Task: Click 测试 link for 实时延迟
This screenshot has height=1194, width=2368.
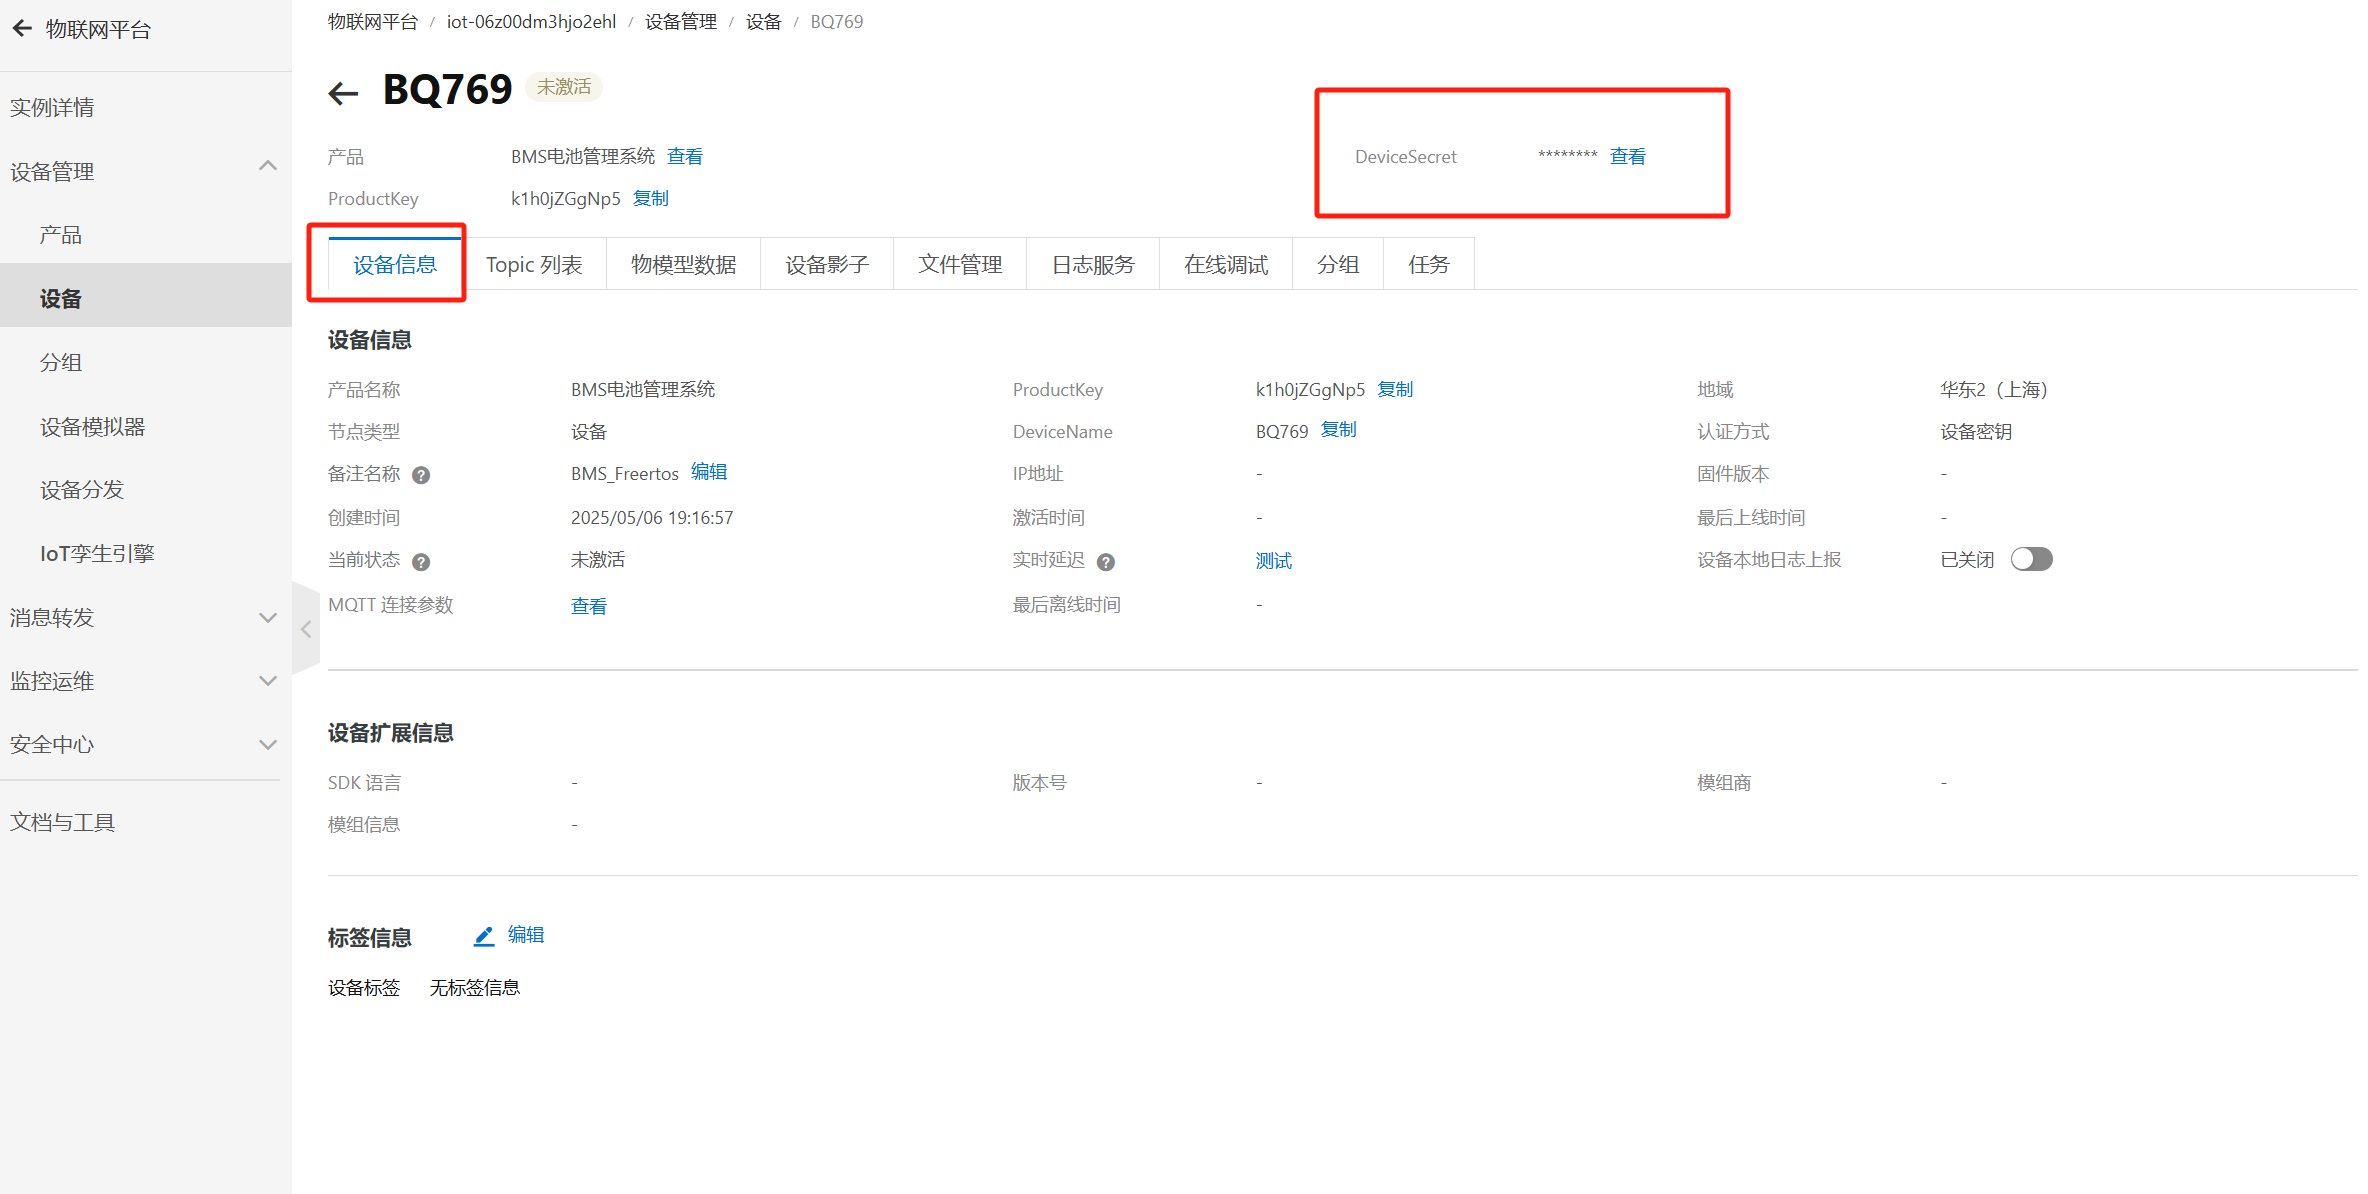Action: pos(1273,561)
